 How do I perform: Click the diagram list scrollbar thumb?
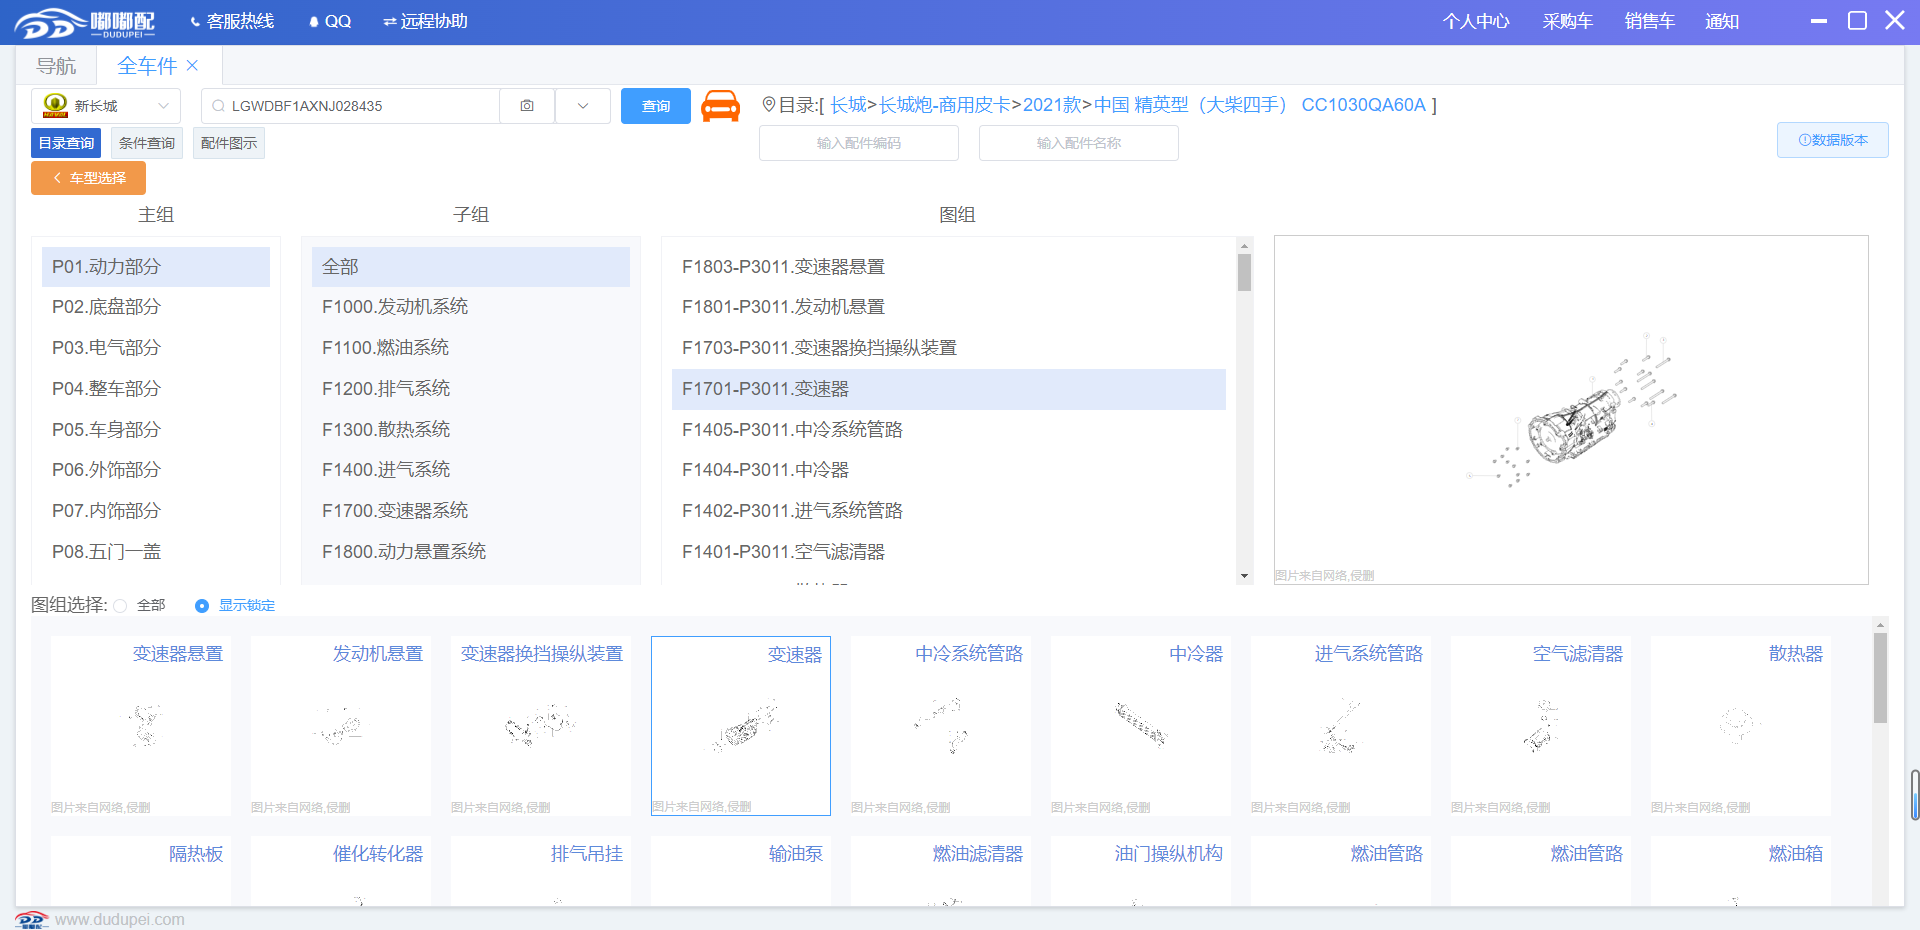1245,272
